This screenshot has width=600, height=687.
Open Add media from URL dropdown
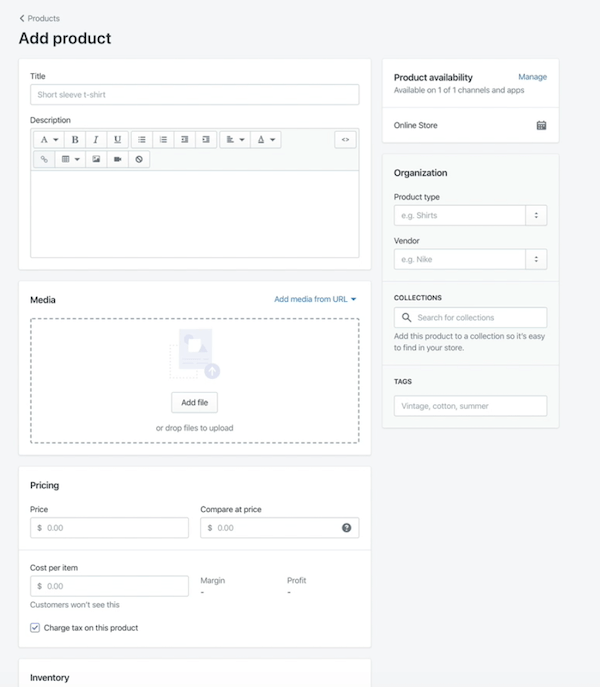pyautogui.click(x=315, y=299)
